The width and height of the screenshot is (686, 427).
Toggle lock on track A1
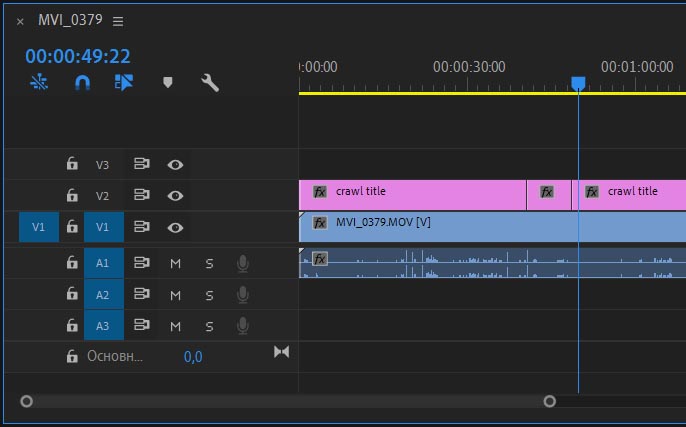[72, 262]
